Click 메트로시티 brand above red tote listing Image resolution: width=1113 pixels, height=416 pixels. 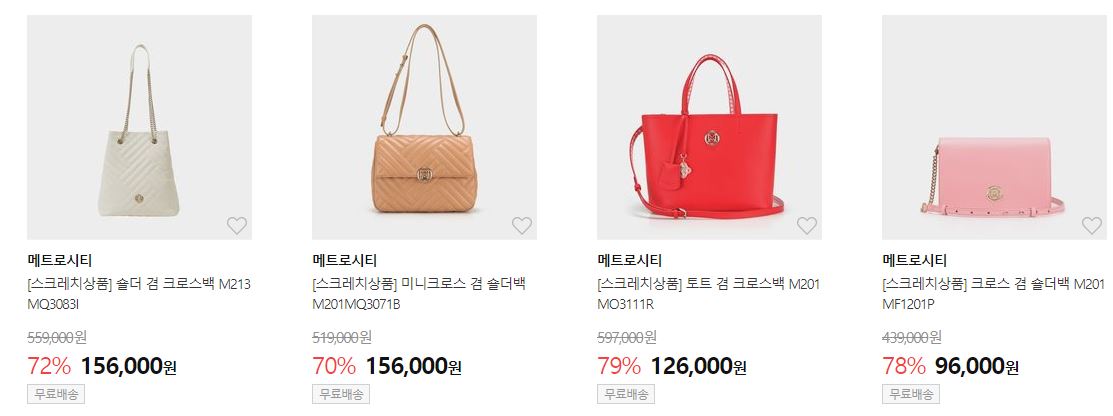coord(630,261)
